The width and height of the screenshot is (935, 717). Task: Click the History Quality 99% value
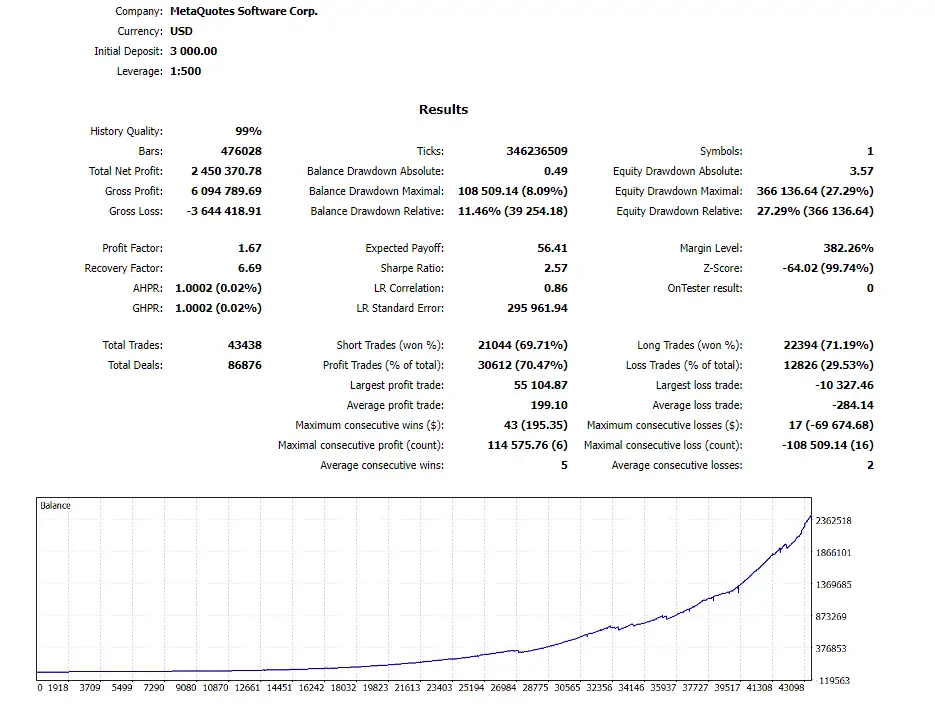(248, 131)
